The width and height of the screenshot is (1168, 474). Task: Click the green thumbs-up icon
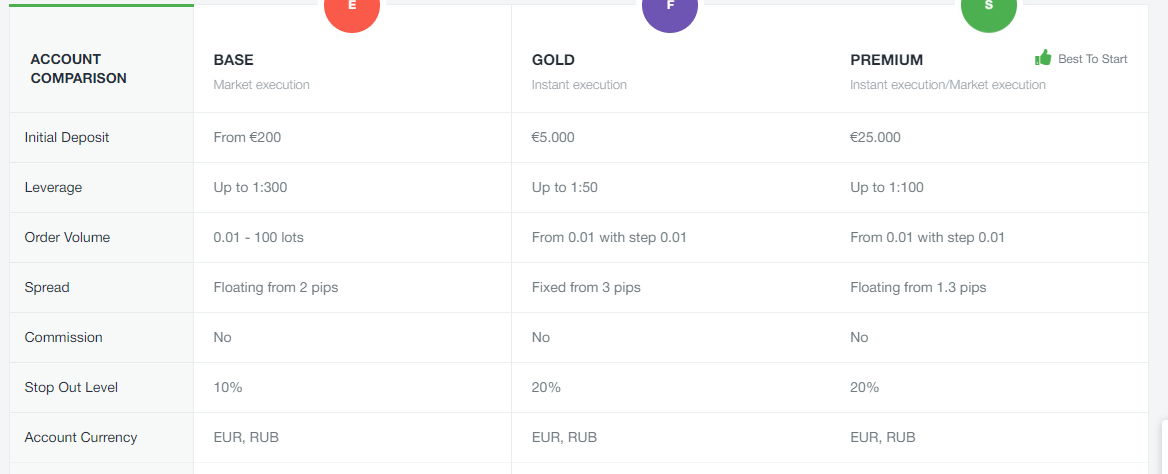(x=1043, y=58)
